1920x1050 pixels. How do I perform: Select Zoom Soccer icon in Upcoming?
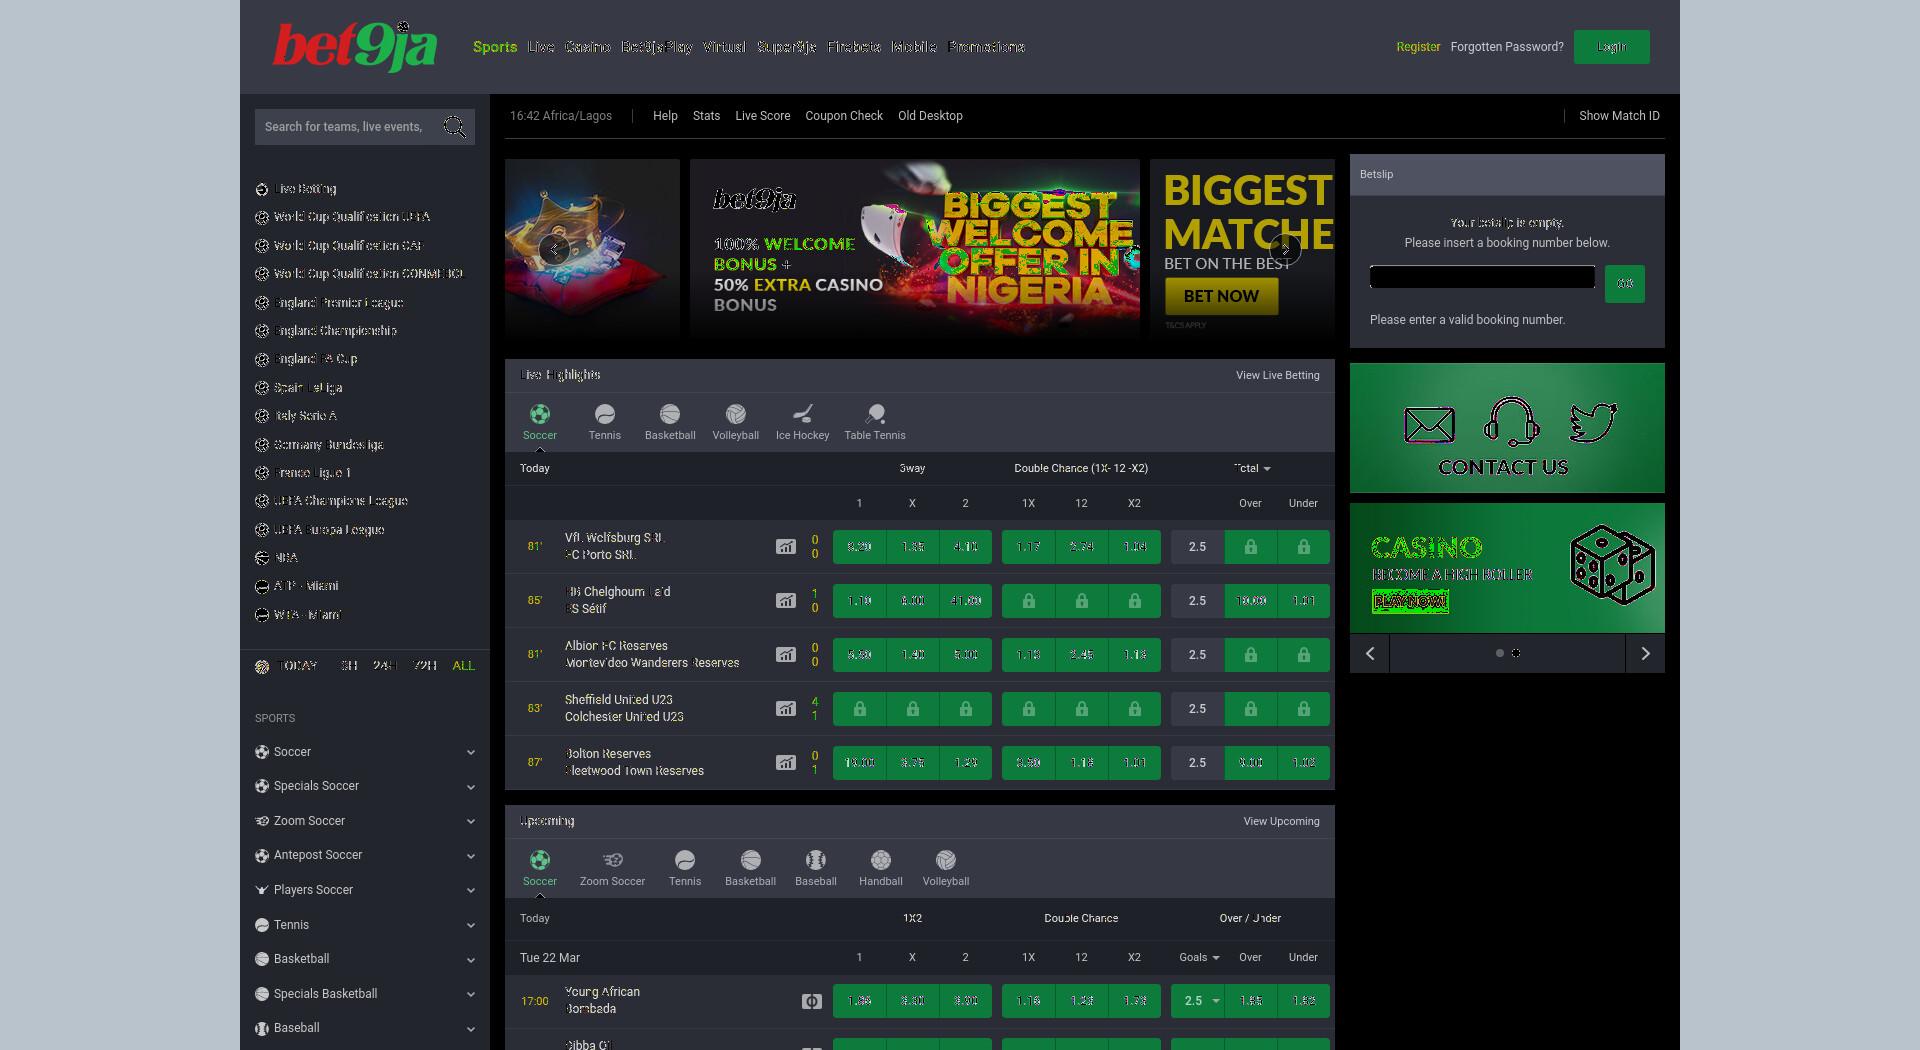(613, 860)
